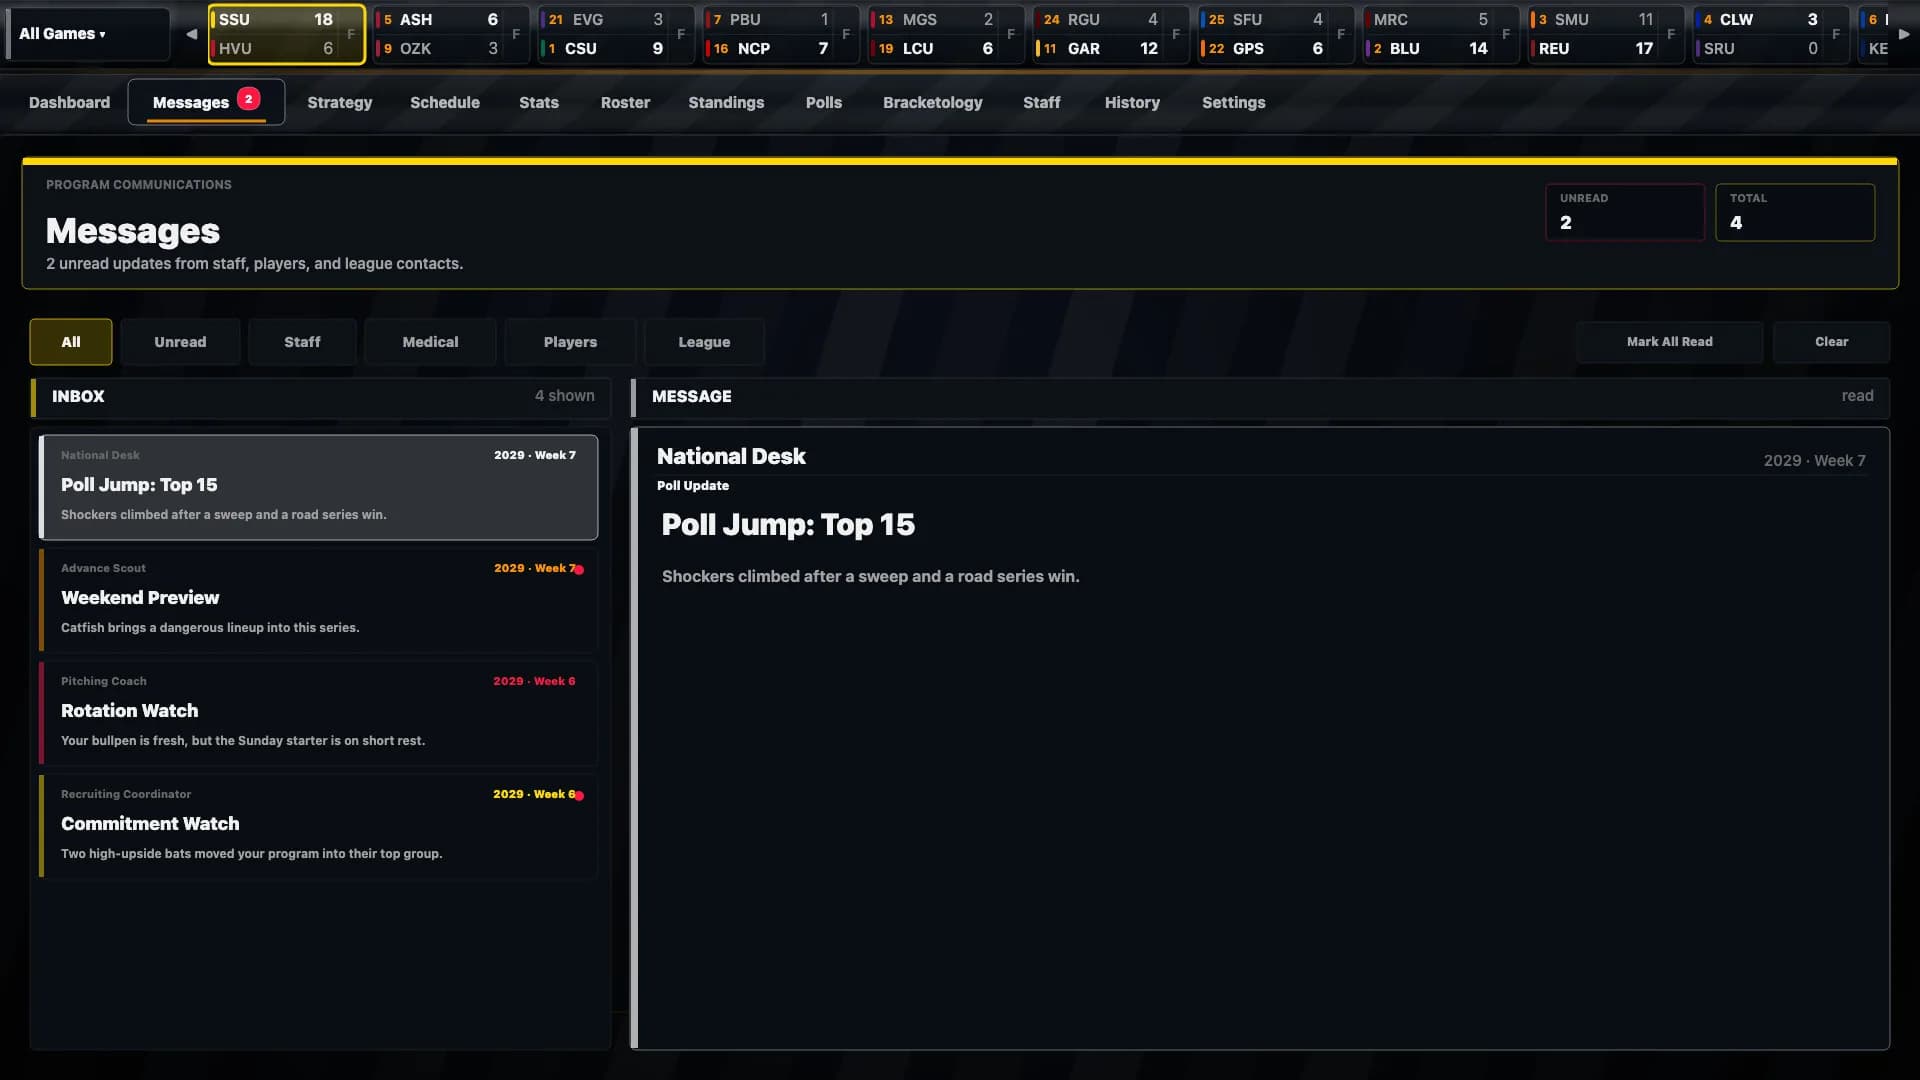Click the Poll Update label

(693, 486)
